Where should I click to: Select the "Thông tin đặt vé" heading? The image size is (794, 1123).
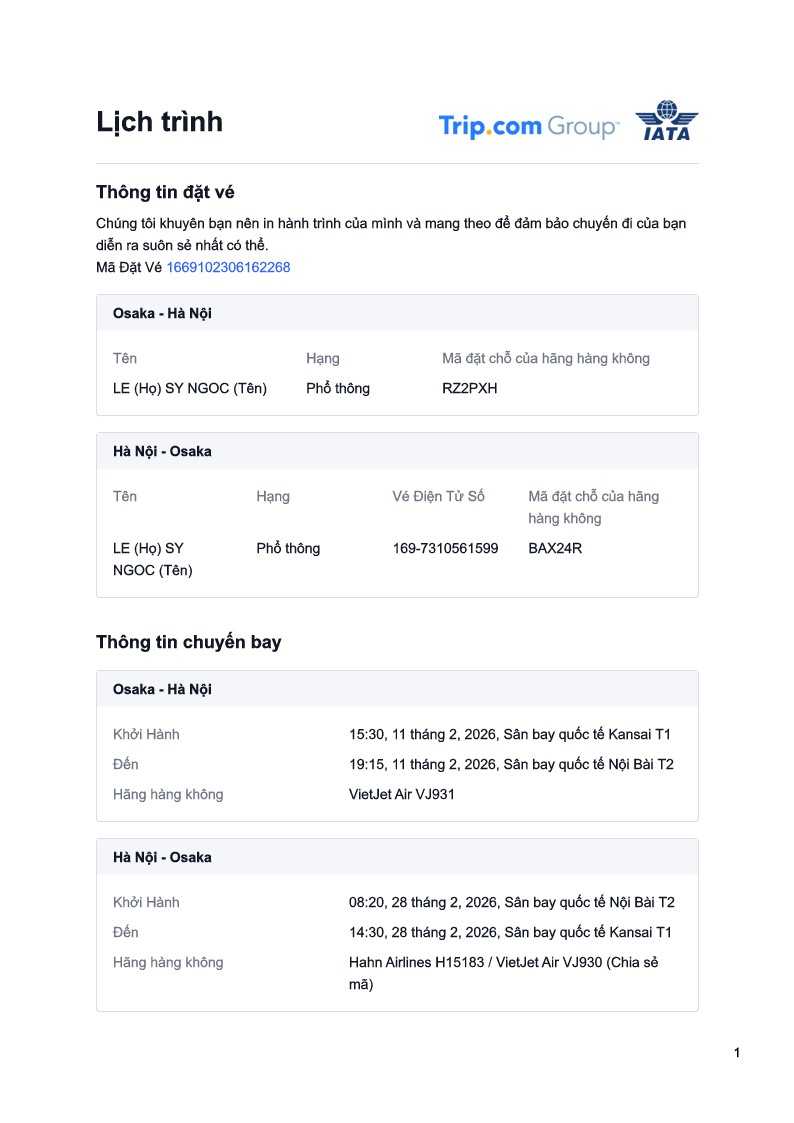165,192
